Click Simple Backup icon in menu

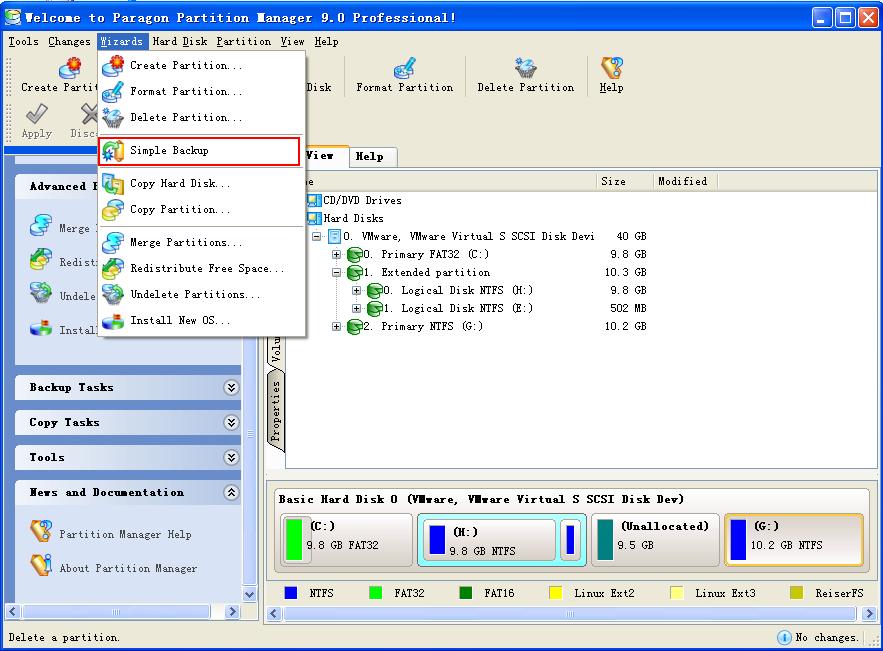pos(113,151)
